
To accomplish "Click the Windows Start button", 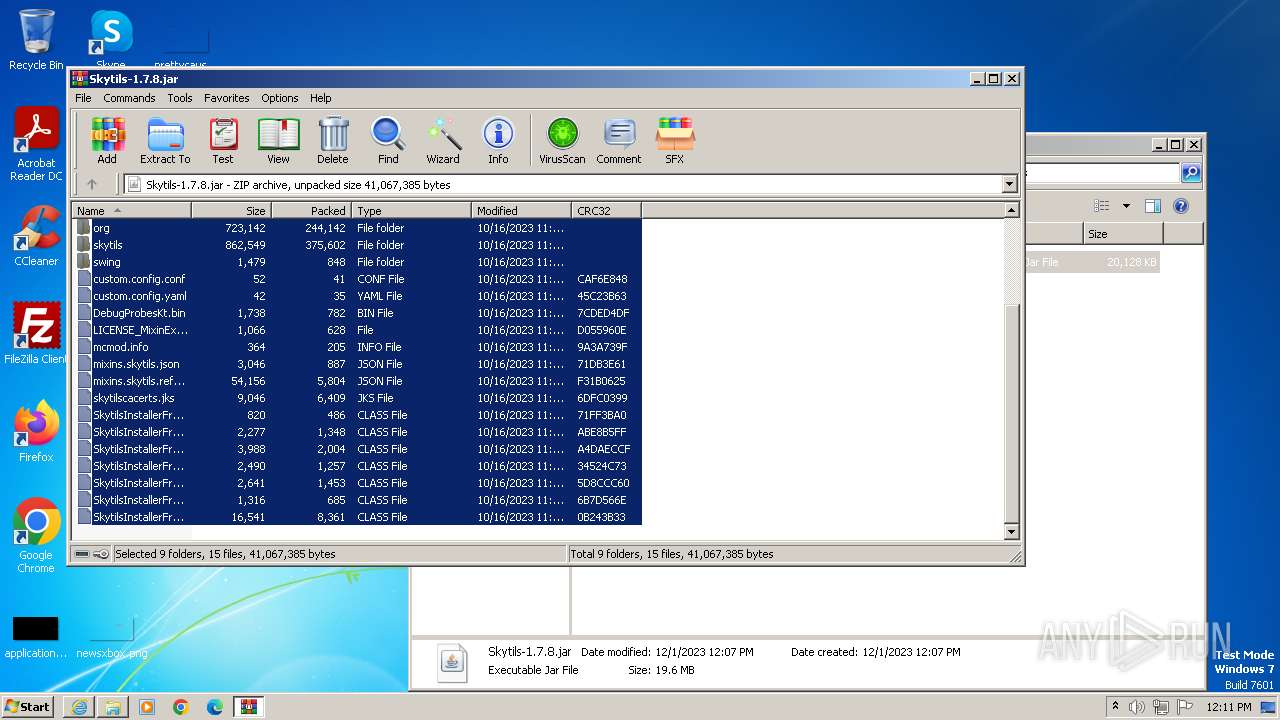I will pos(28,706).
